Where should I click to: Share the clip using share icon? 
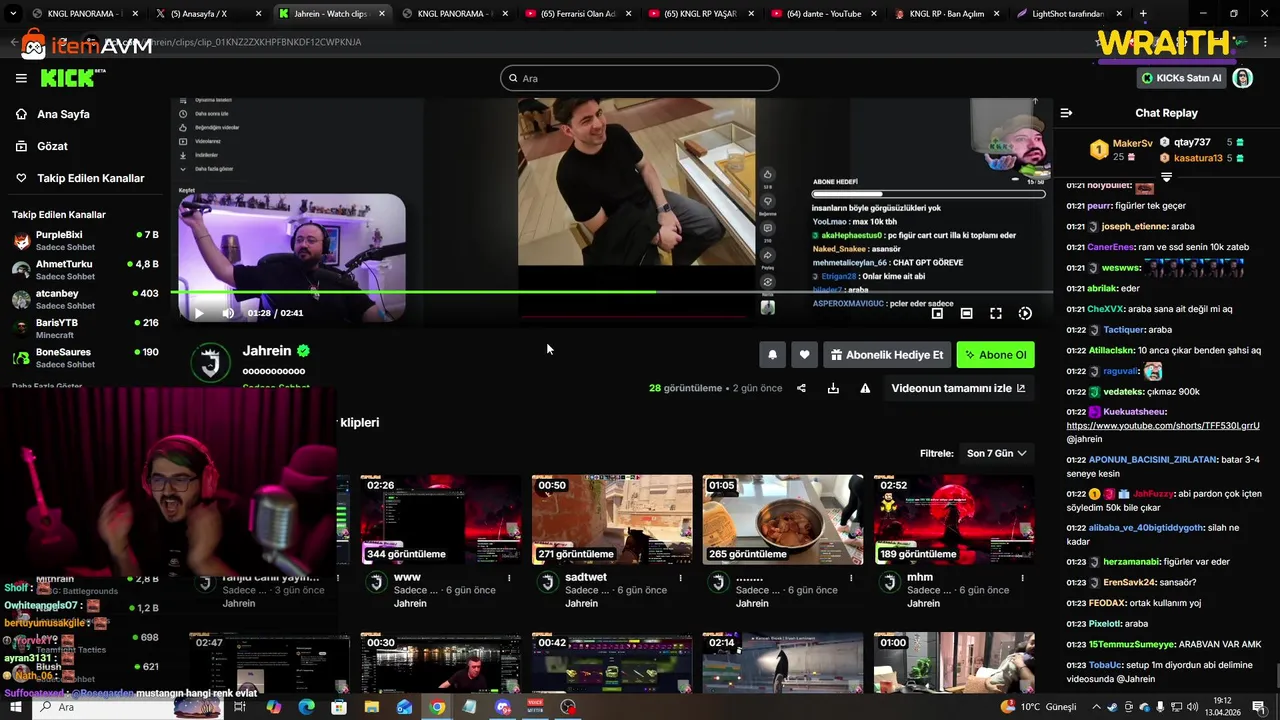pyautogui.click(x=801, y=388)
